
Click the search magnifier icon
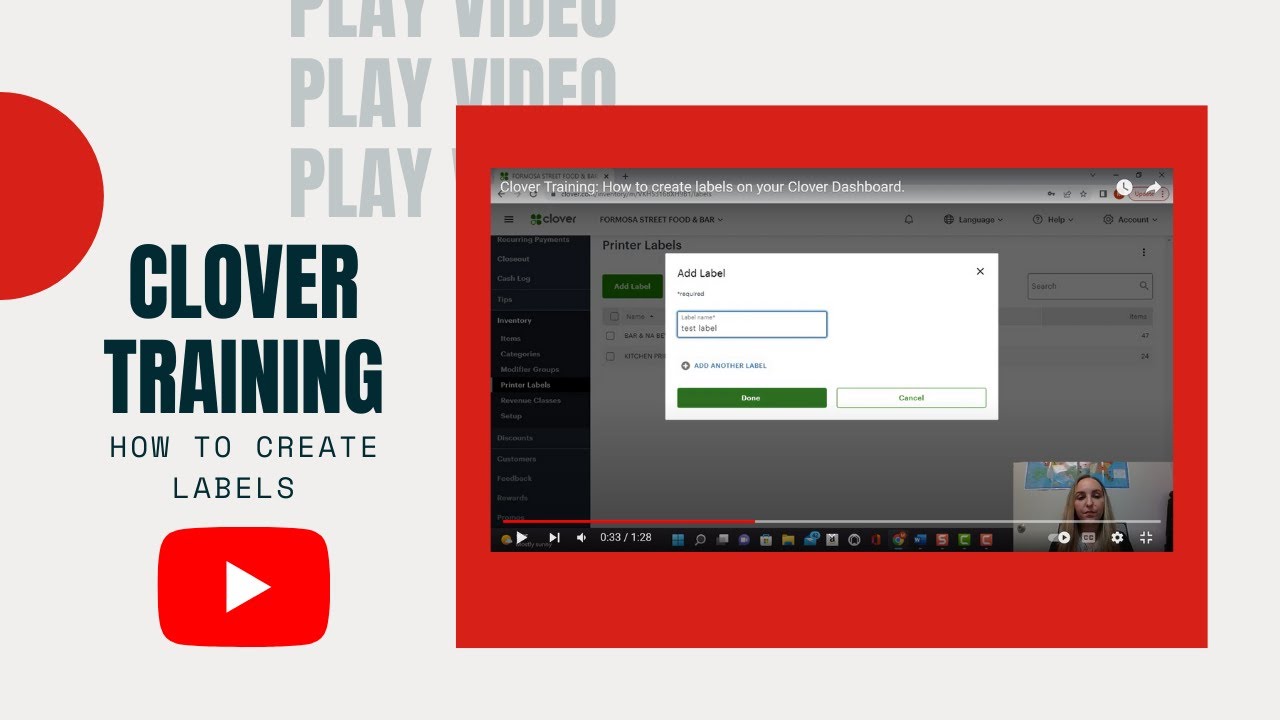tap(1144, 286)
